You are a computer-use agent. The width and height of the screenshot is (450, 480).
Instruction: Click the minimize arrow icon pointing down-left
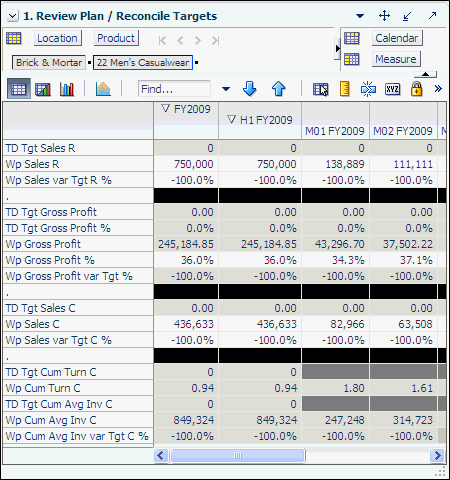click(407, 16)
